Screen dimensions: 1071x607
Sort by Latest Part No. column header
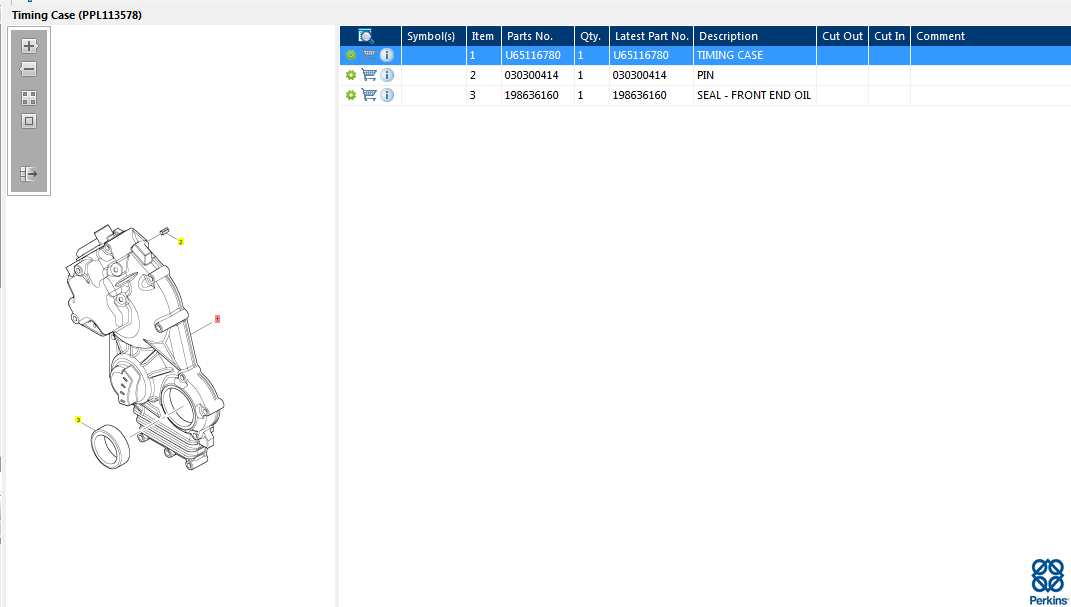pyautogui.click(x=651, y=36)
